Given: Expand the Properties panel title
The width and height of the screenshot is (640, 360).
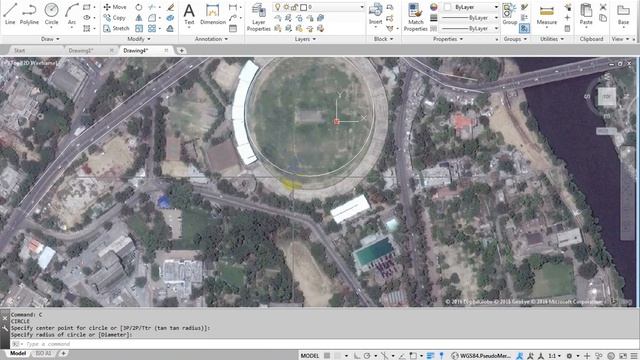Looking at the screenshot, I should [x=447, y=39].
